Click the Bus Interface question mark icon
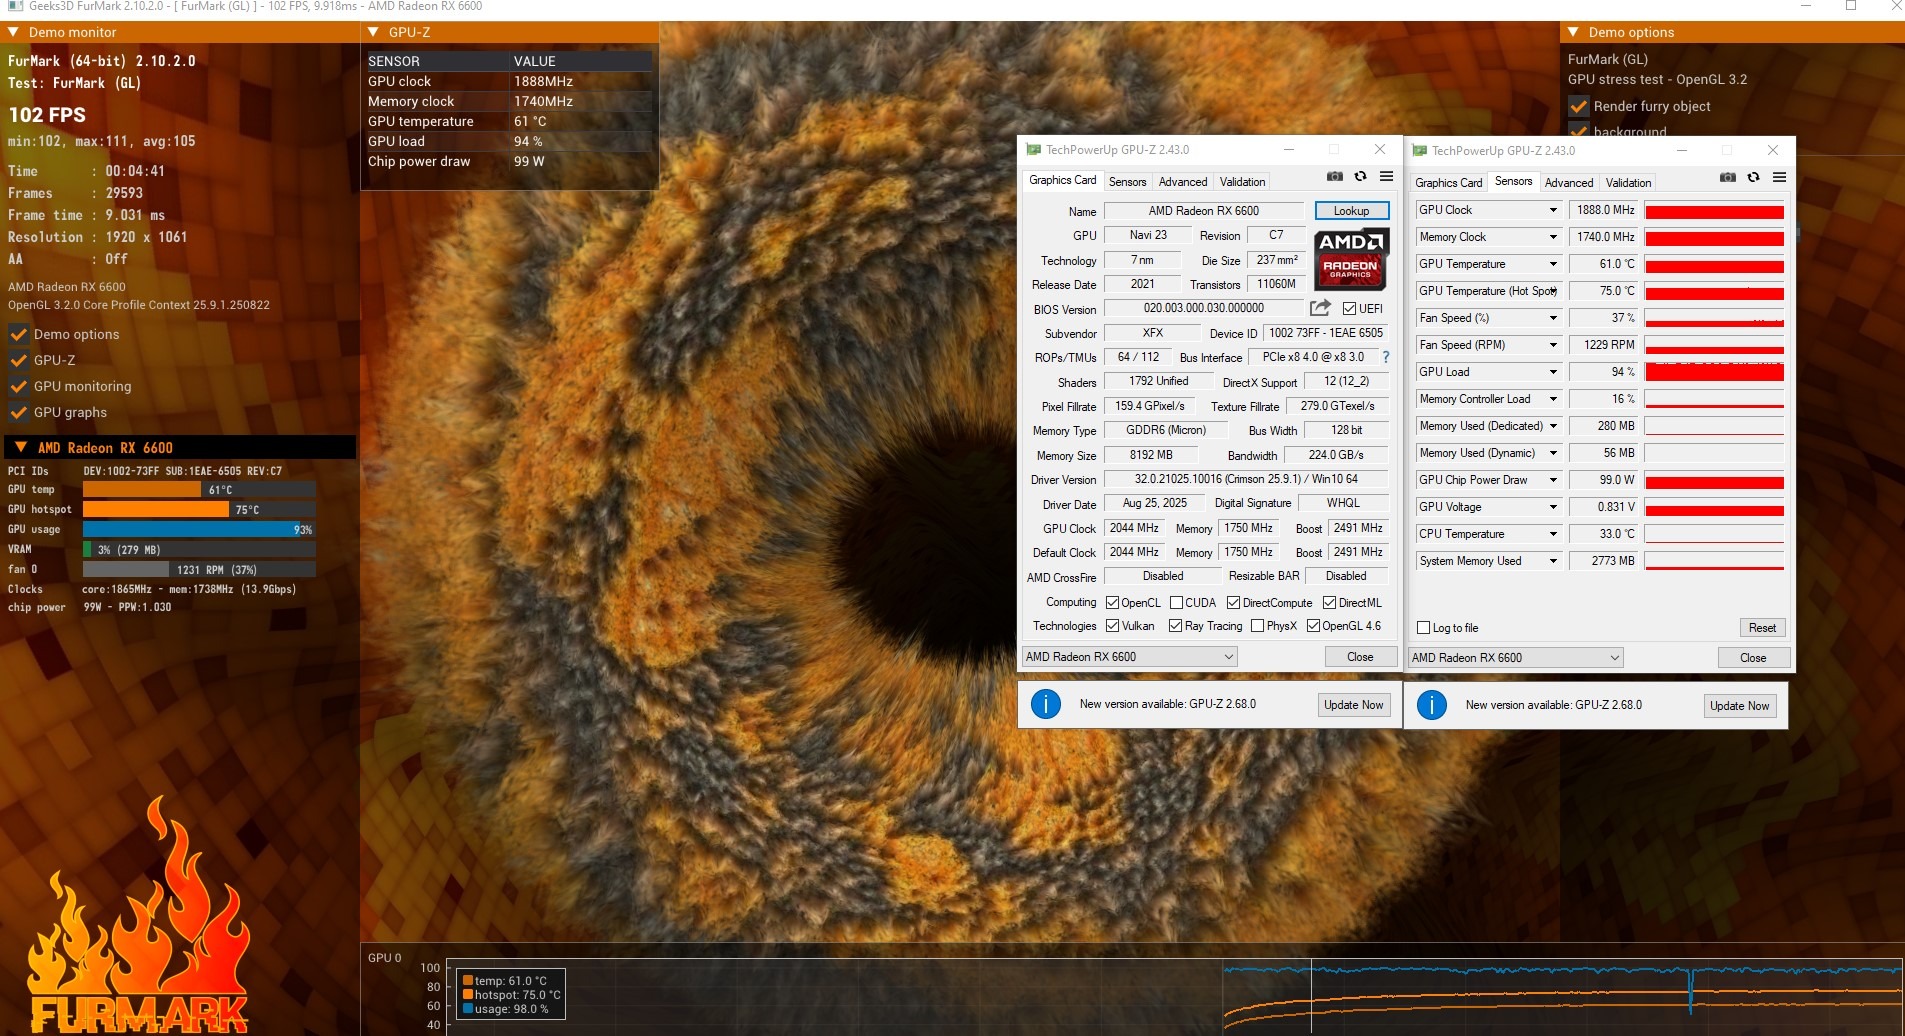Screen dimensions: 1905x1036 [x=1386, y=357]
